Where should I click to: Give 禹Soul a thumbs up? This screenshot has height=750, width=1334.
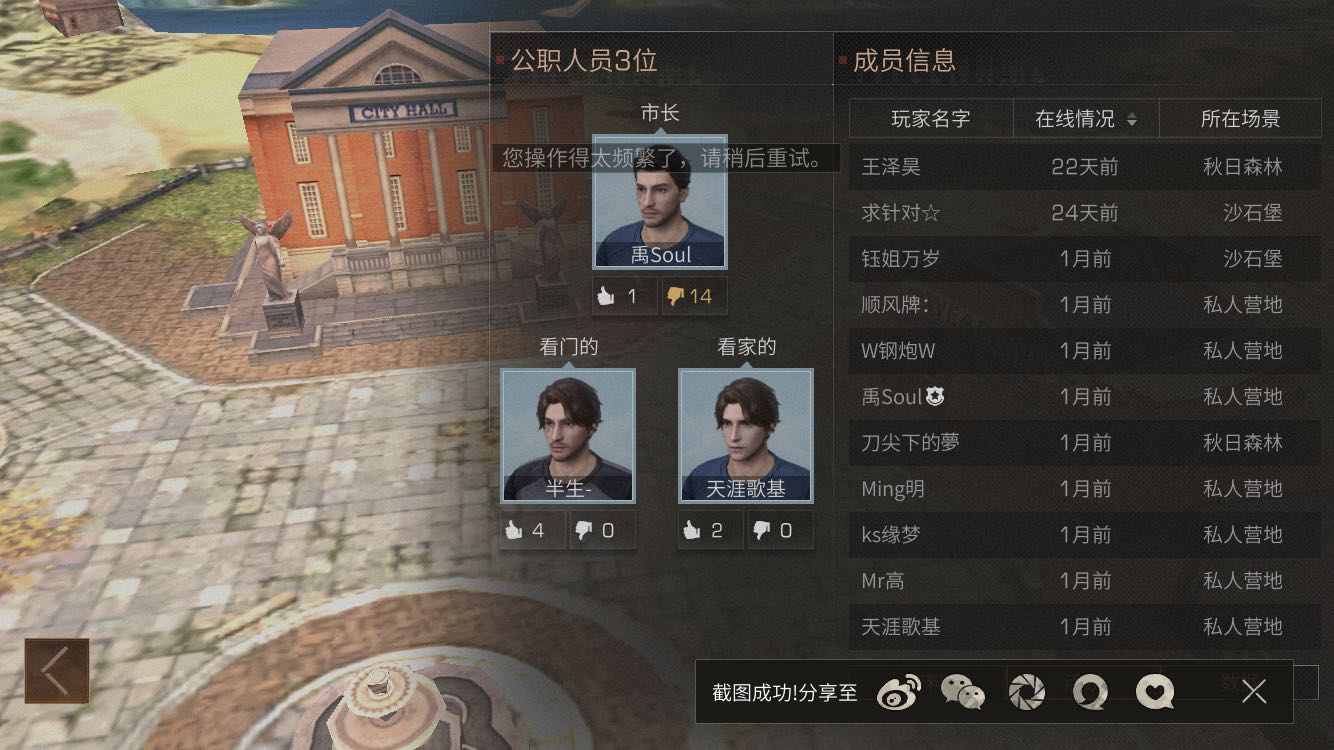pyautogui.click(x=625, y=296)
